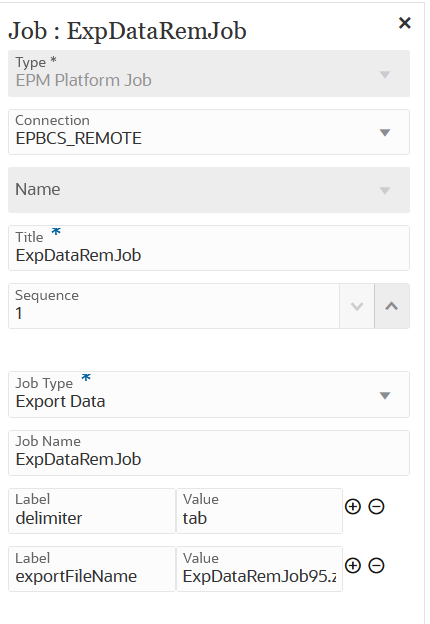430x624 pixels.
Task: Close the ExpDataRemJob job panel
Action: pyautogui.click(x=404, y=23)
